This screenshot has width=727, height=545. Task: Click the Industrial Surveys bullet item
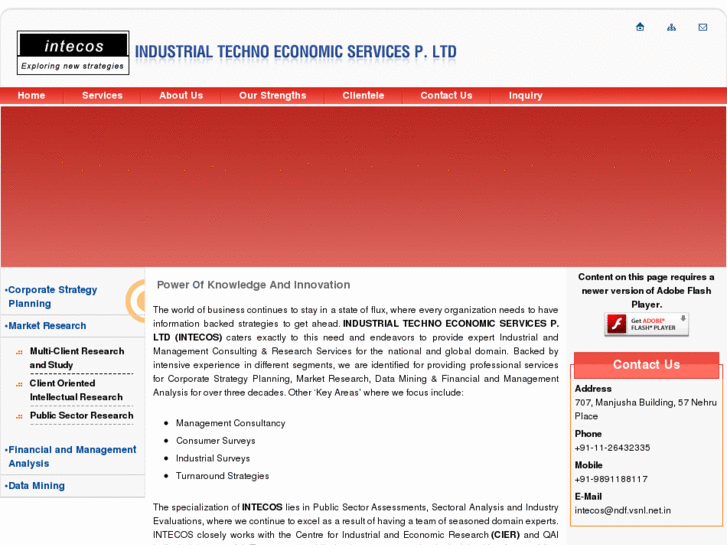pyautogui.click(x=213, y=458)
